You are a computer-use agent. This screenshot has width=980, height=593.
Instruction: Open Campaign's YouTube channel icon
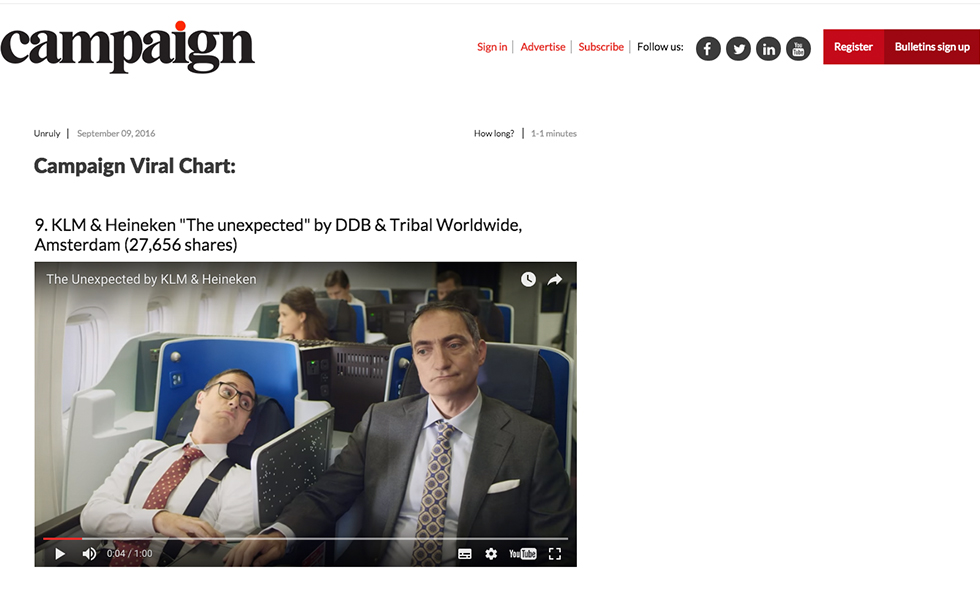[x=798, y=49]
